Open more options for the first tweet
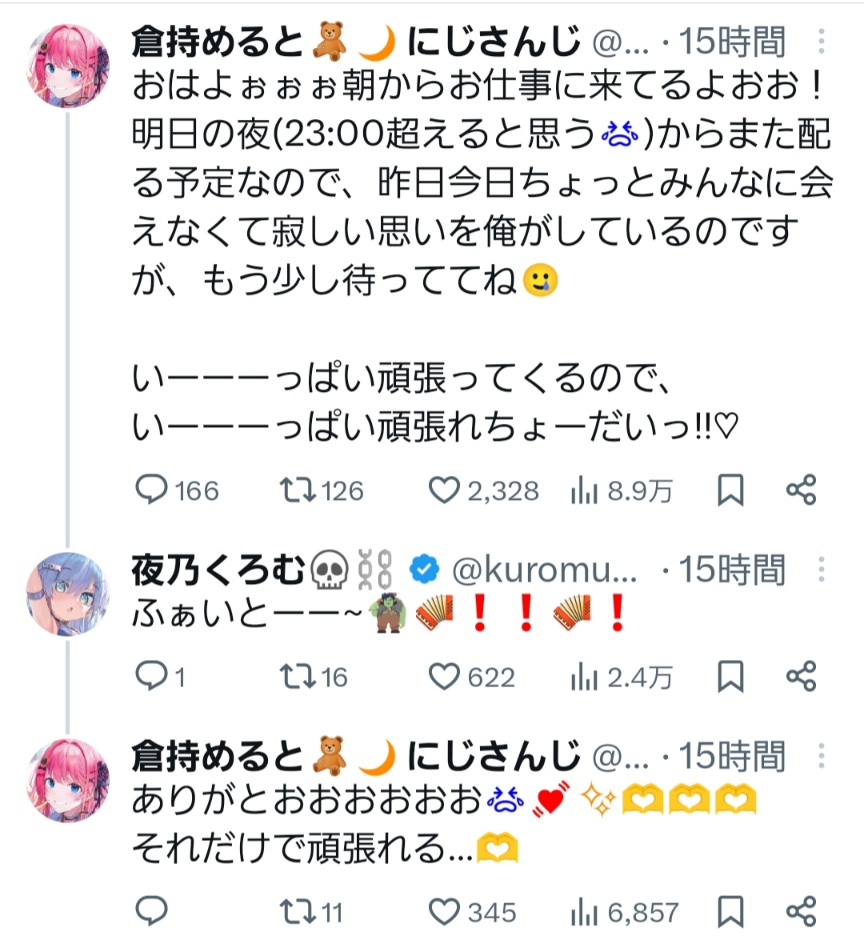The image size is (864, 948). tap(821, 43)
